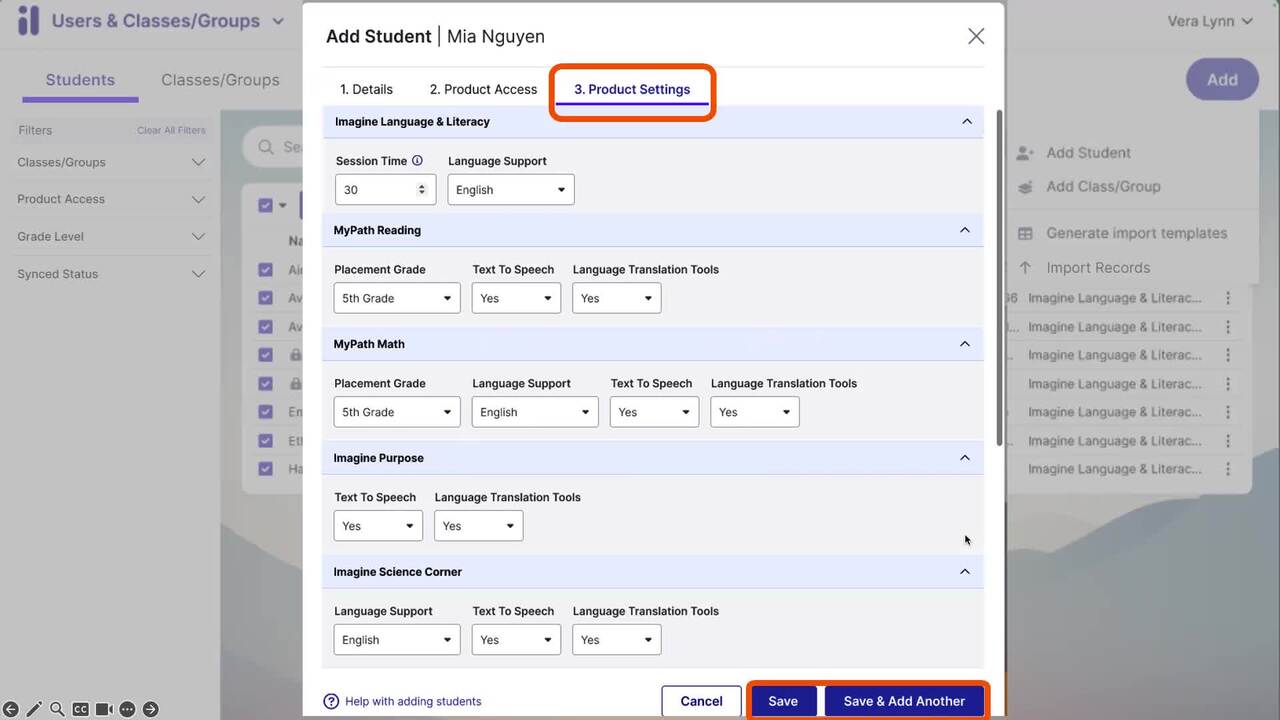
Task: Click the Add Class/Group icon
Action: 1025,187
